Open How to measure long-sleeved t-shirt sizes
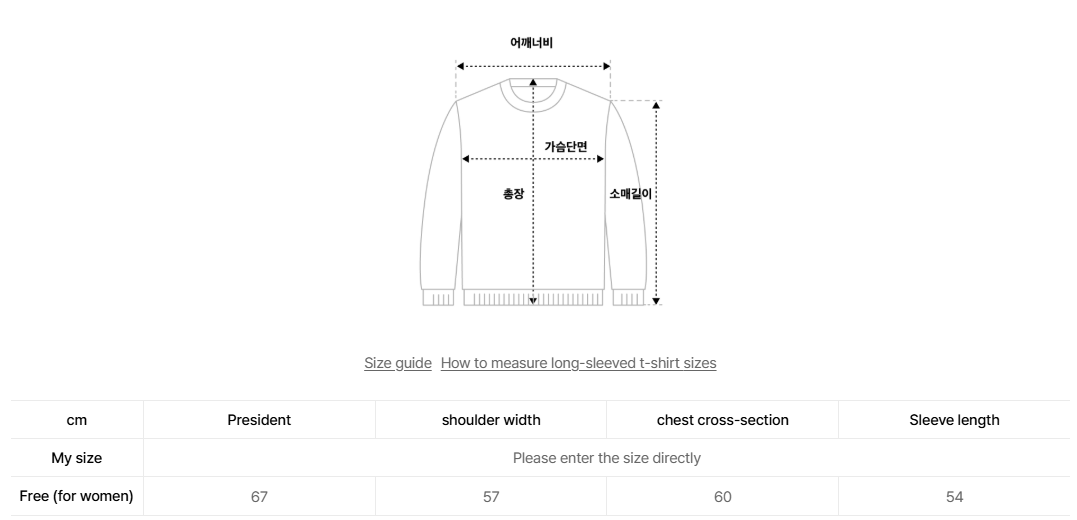Screen dimensions: 1077x520 [x=578, y=363]
